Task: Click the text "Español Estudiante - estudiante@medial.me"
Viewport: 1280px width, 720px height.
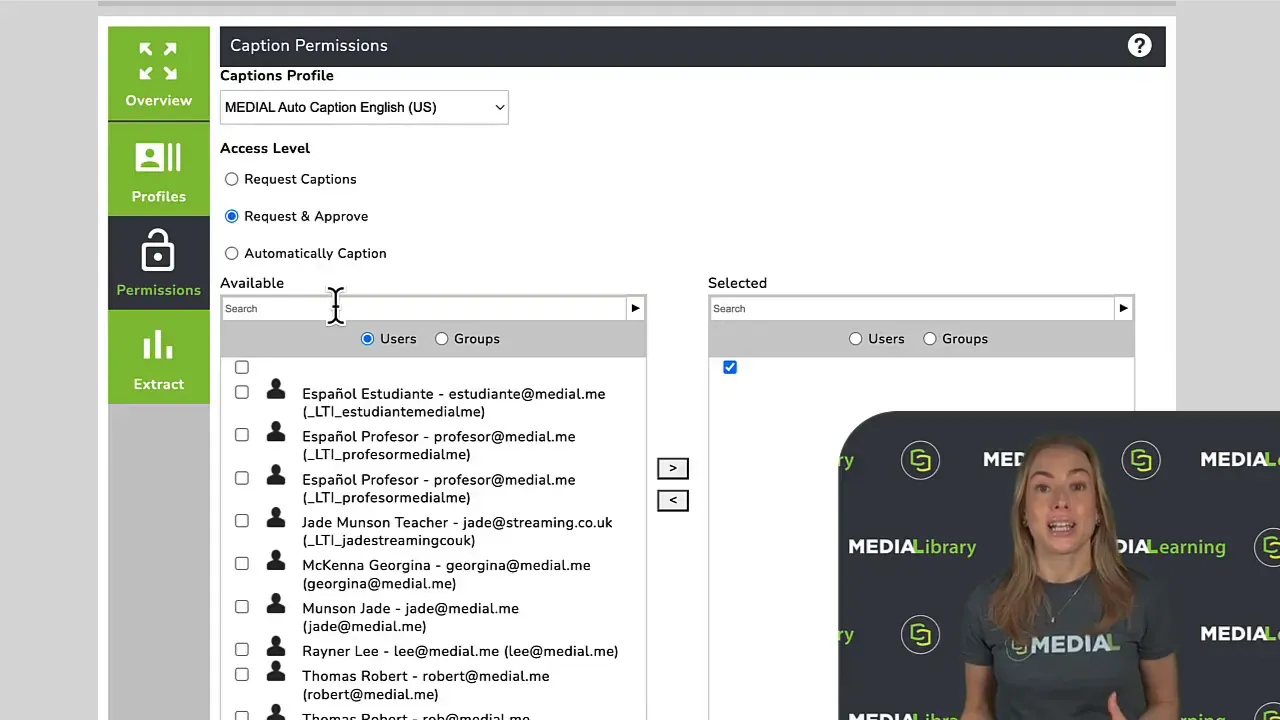Action: click(454, 394)
